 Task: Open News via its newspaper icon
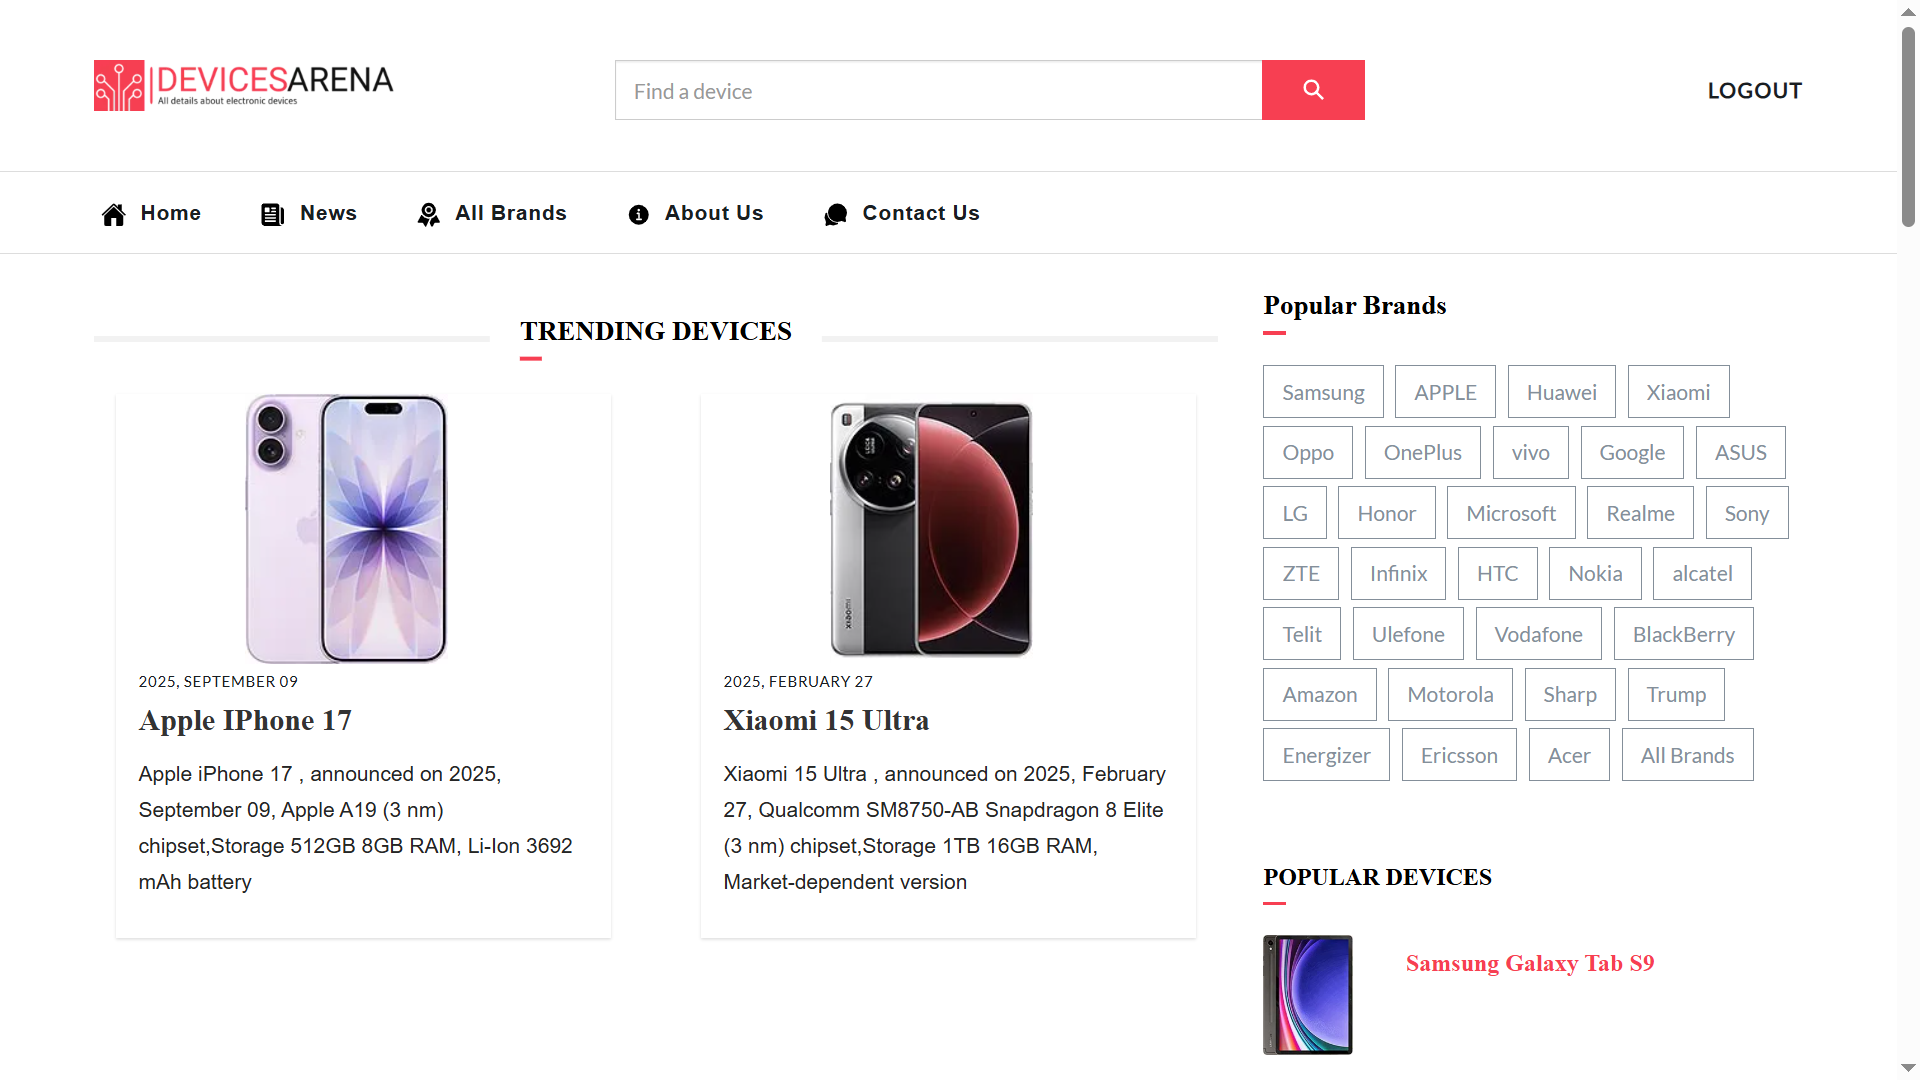pos(271,213)
